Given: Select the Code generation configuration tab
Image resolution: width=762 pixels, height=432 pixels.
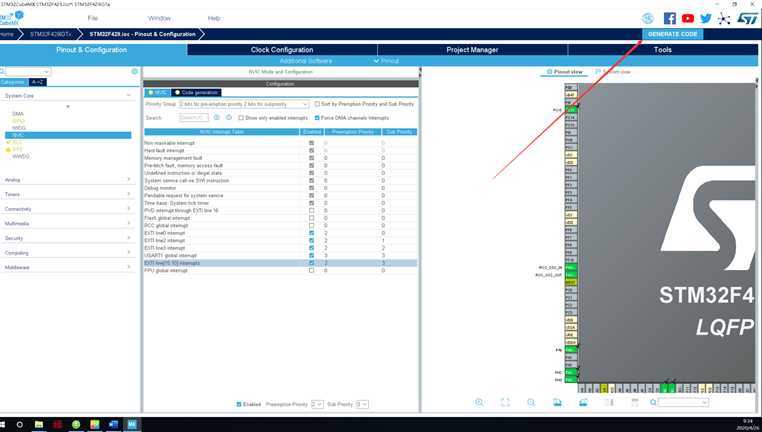Looking at the screenshot, I should [x=196, y=92].
